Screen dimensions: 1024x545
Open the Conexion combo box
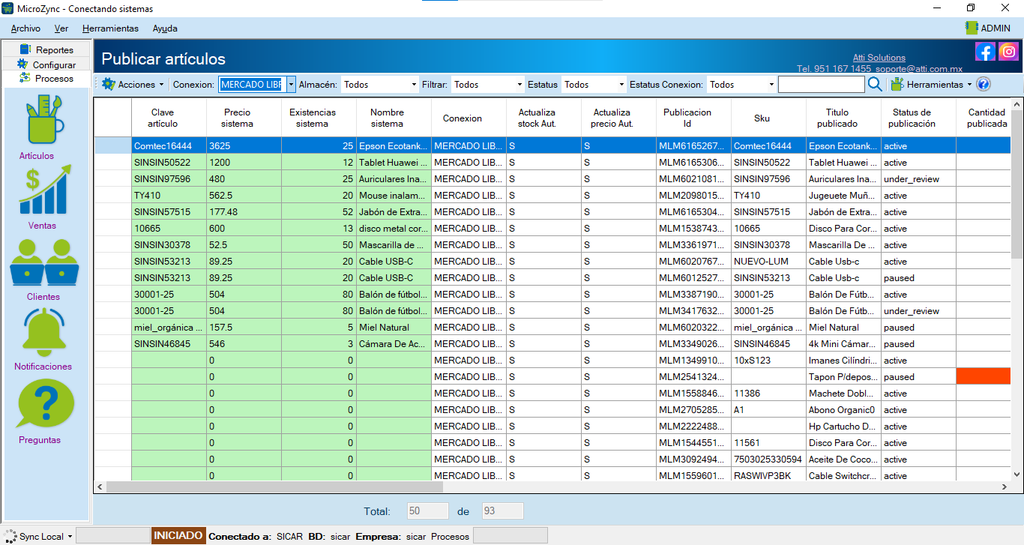291,84
